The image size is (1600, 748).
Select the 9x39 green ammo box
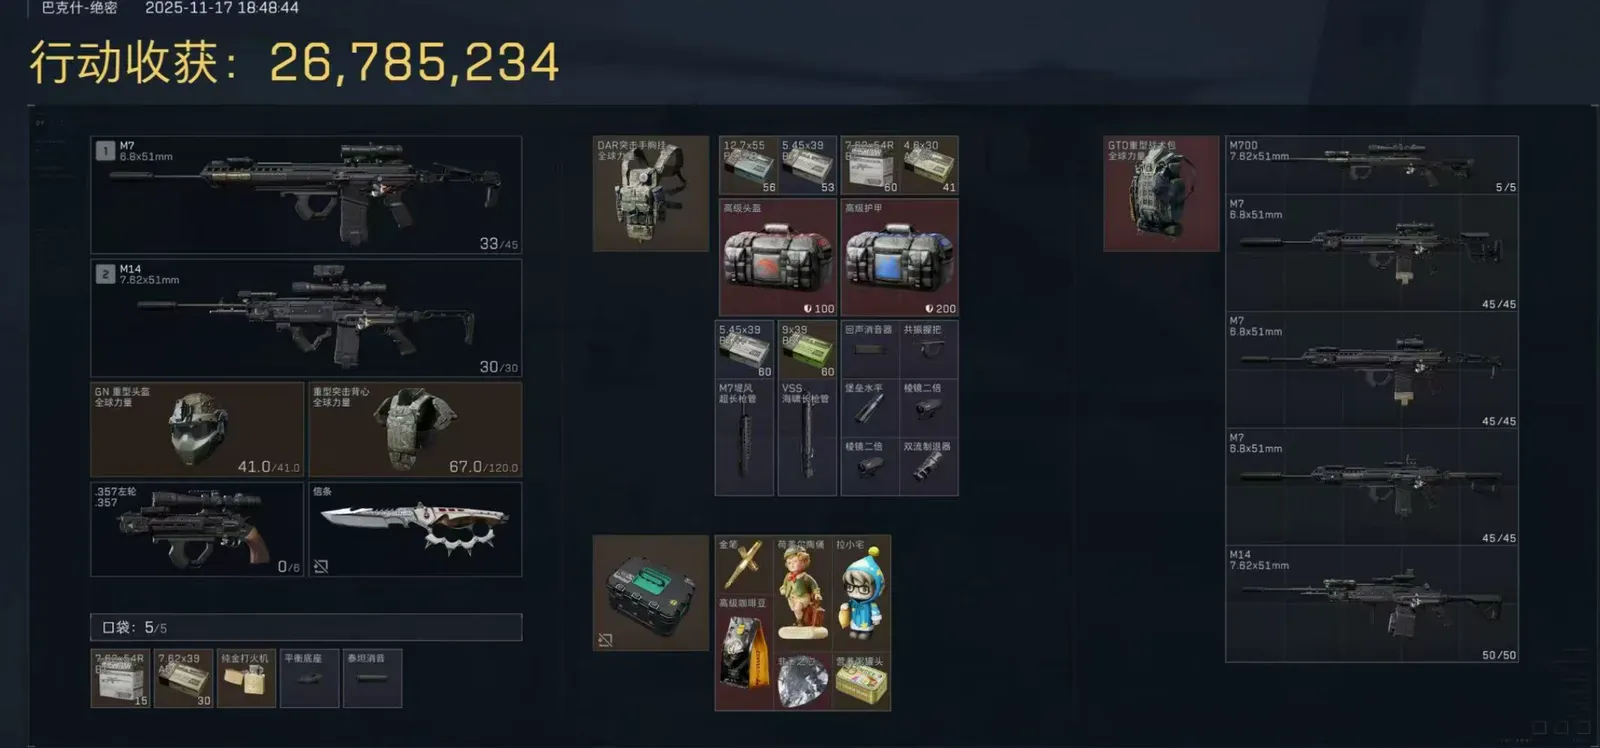pos(807,349)
